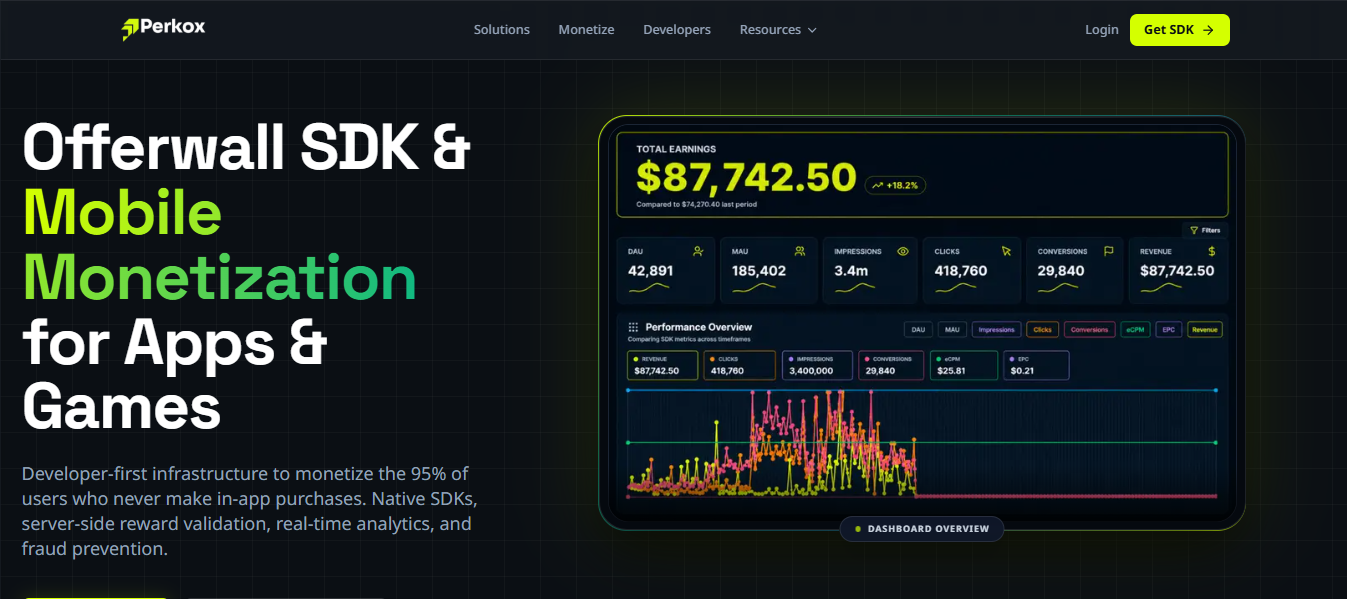Toggle the DAU chip in Performance Overview
The image size is (1347, 599).
pyautogui.click(x=918, y=329)
